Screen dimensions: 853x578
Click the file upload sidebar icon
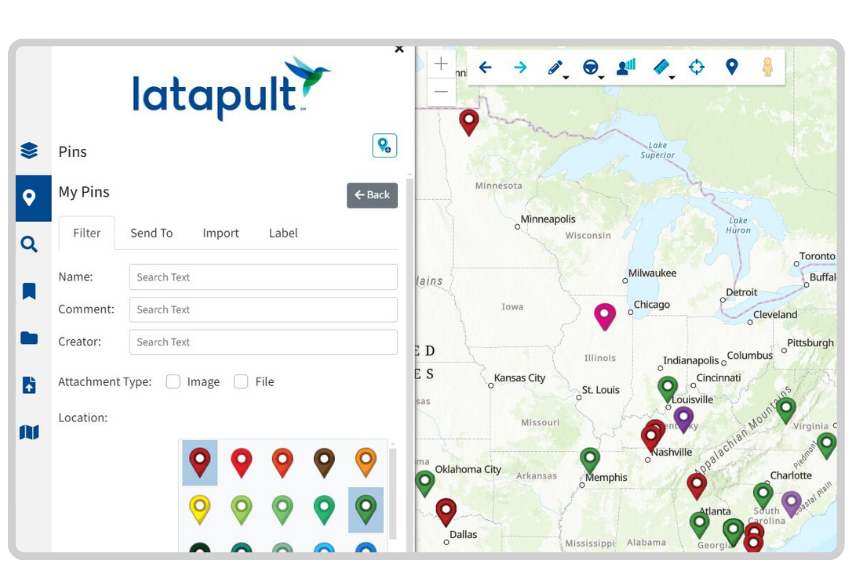29,385
